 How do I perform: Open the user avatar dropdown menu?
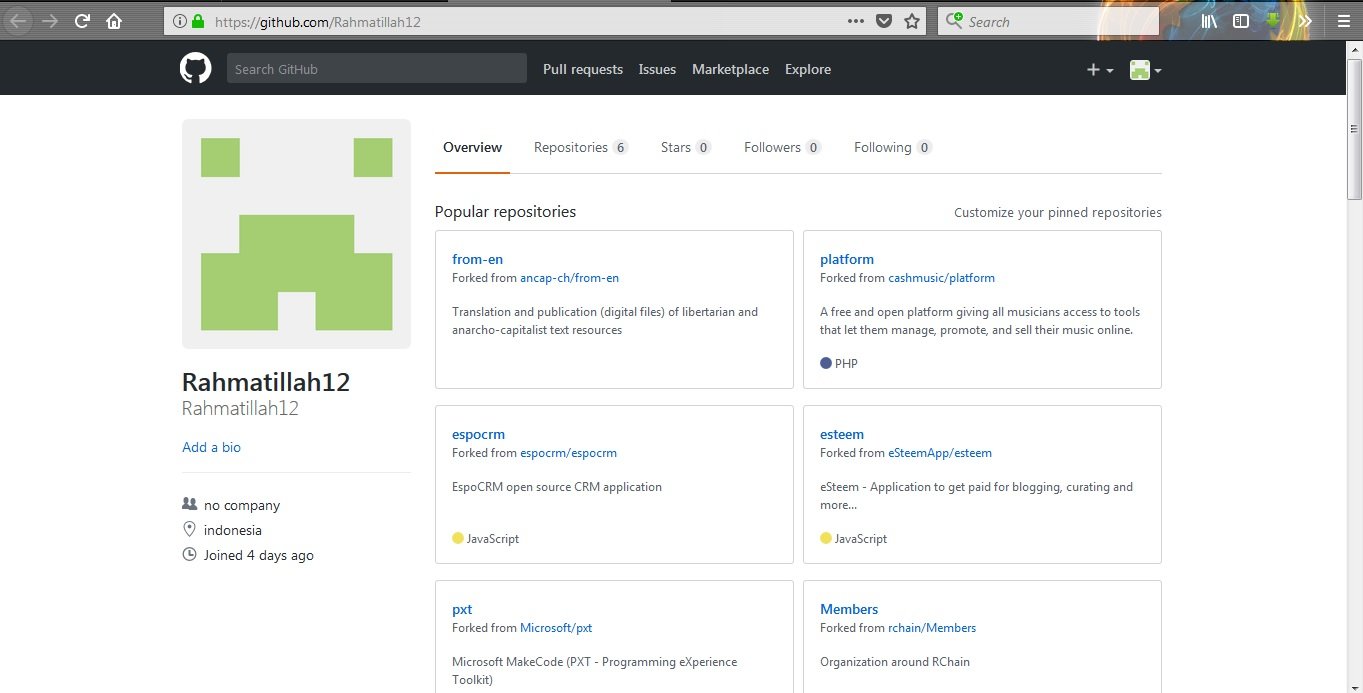[x=1145, y=70]
